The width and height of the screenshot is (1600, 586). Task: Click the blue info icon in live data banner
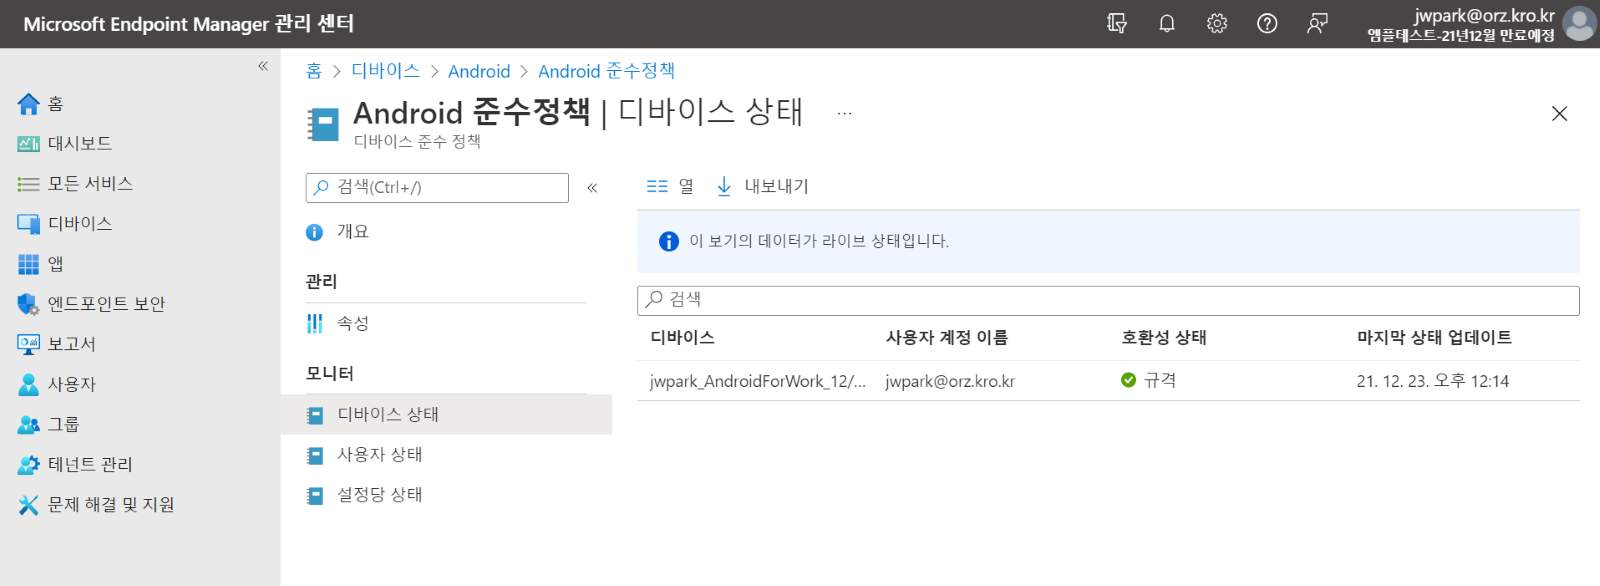pos(669,241)
